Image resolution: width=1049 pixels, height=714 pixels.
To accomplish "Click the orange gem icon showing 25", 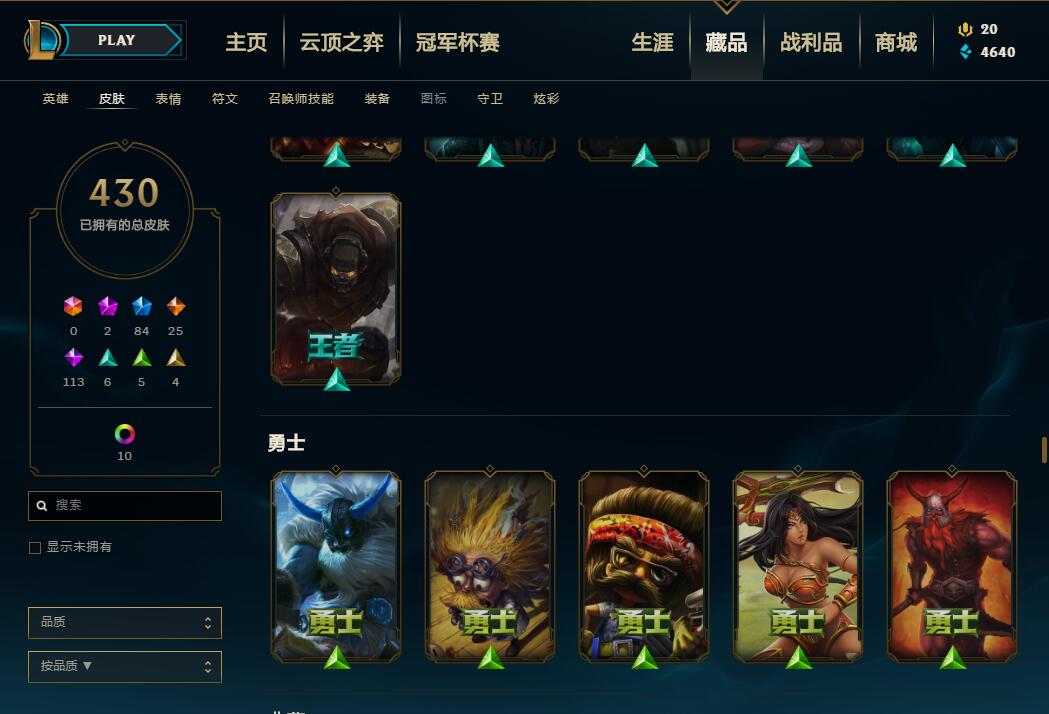I will (175, 306).
